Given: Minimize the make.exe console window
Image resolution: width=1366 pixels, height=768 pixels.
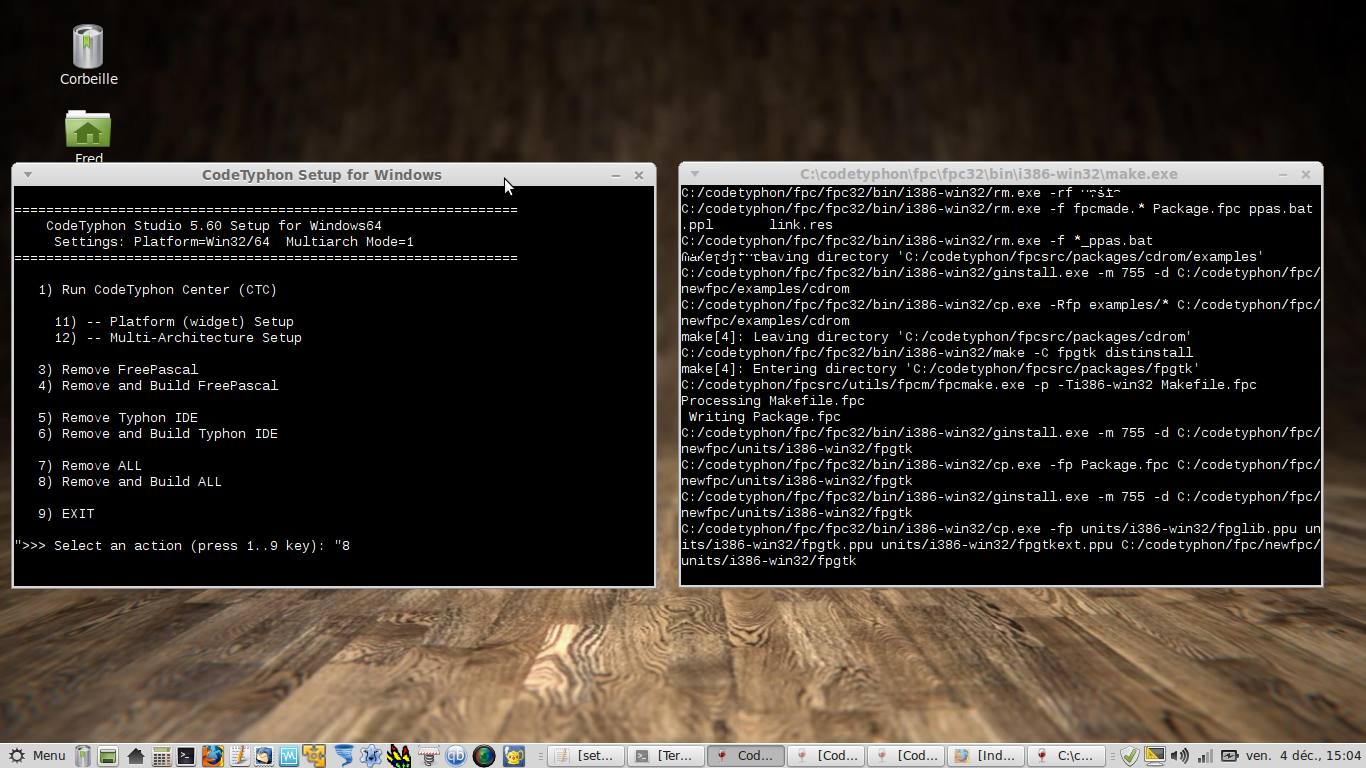Looking at the screenshot, I should click(x=1284, y=174).
